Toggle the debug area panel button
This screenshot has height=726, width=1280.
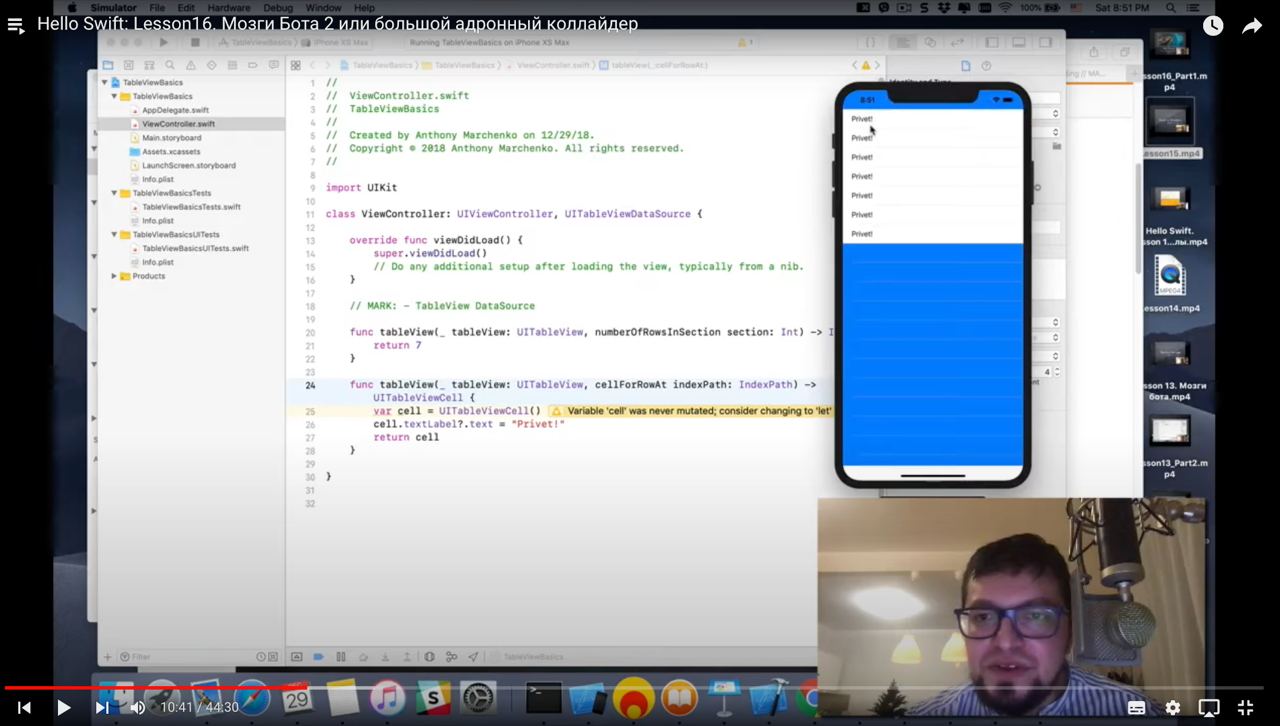[x=1019, y=43]
